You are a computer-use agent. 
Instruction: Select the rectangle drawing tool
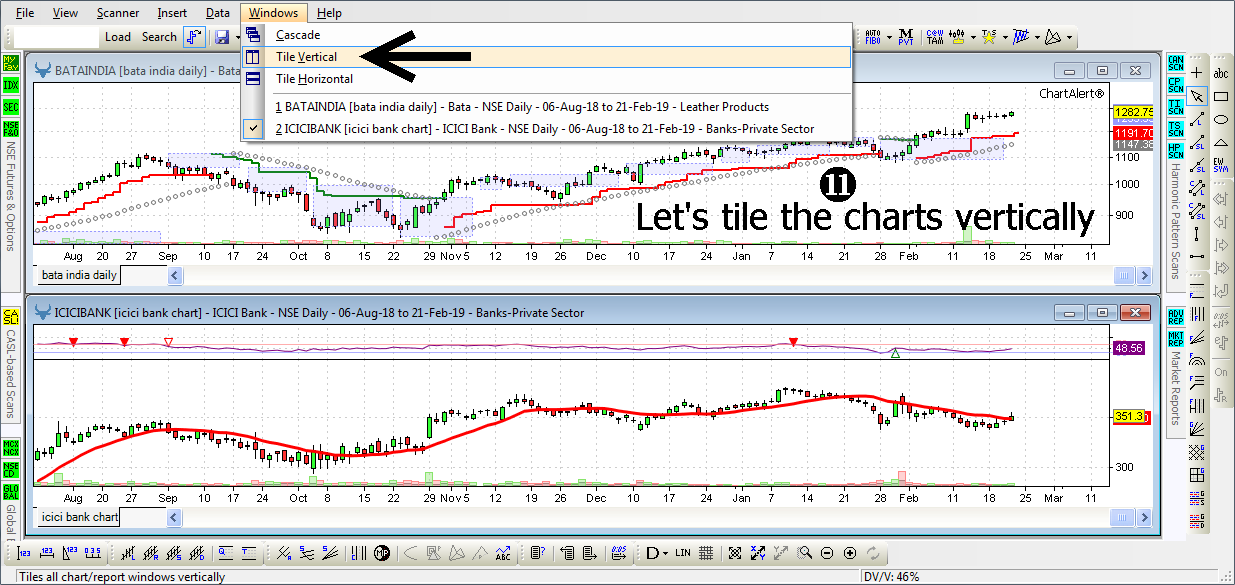click(1221, 96)
